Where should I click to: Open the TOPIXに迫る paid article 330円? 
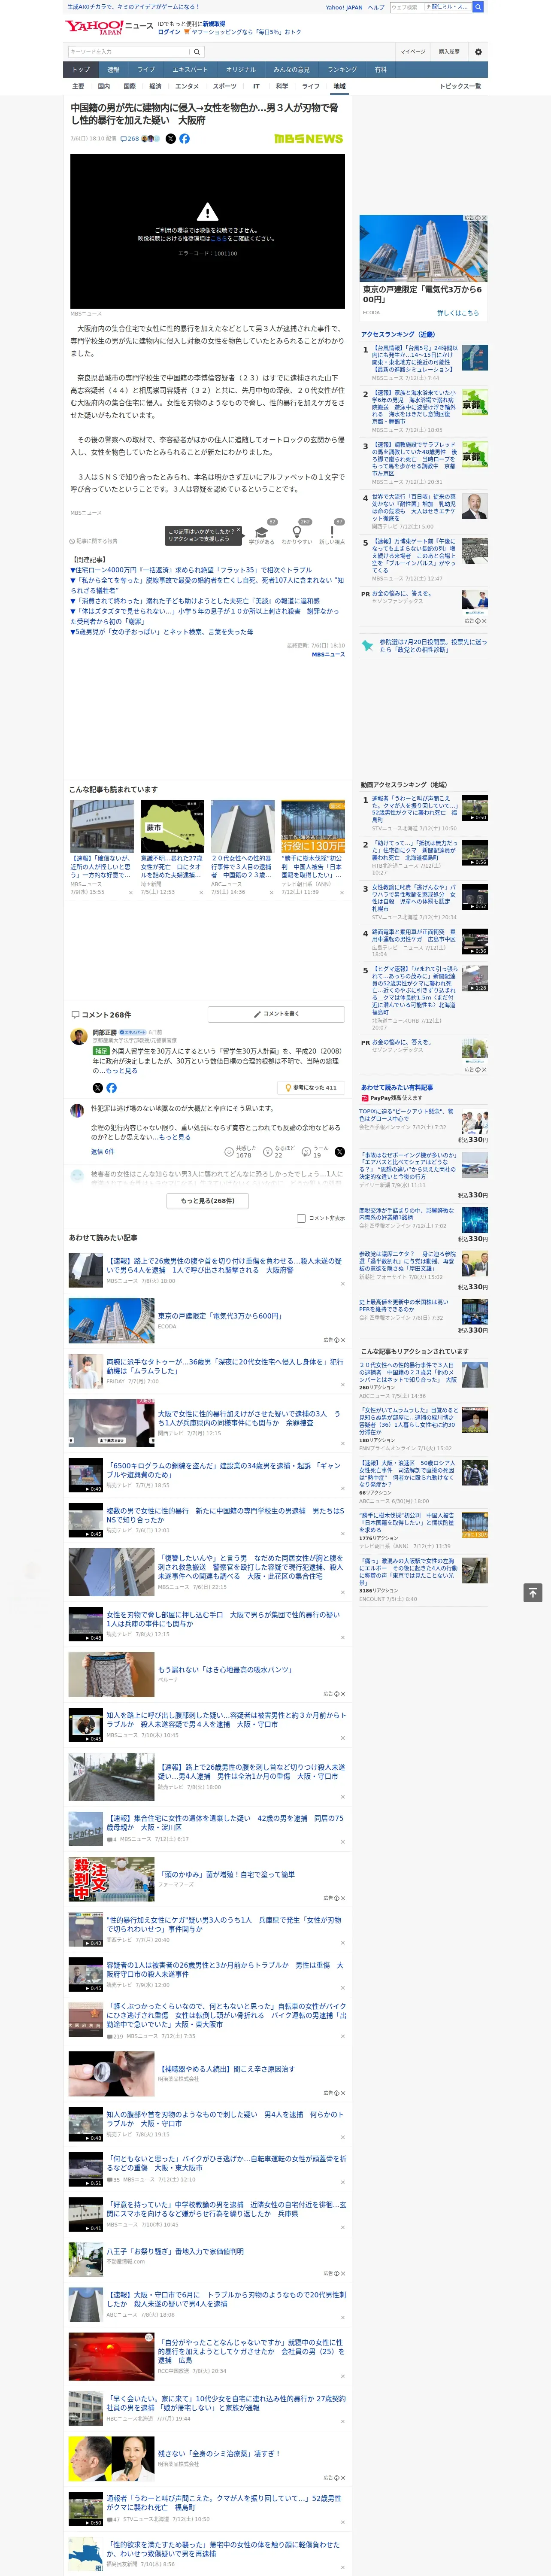(x=406, y=1115)
